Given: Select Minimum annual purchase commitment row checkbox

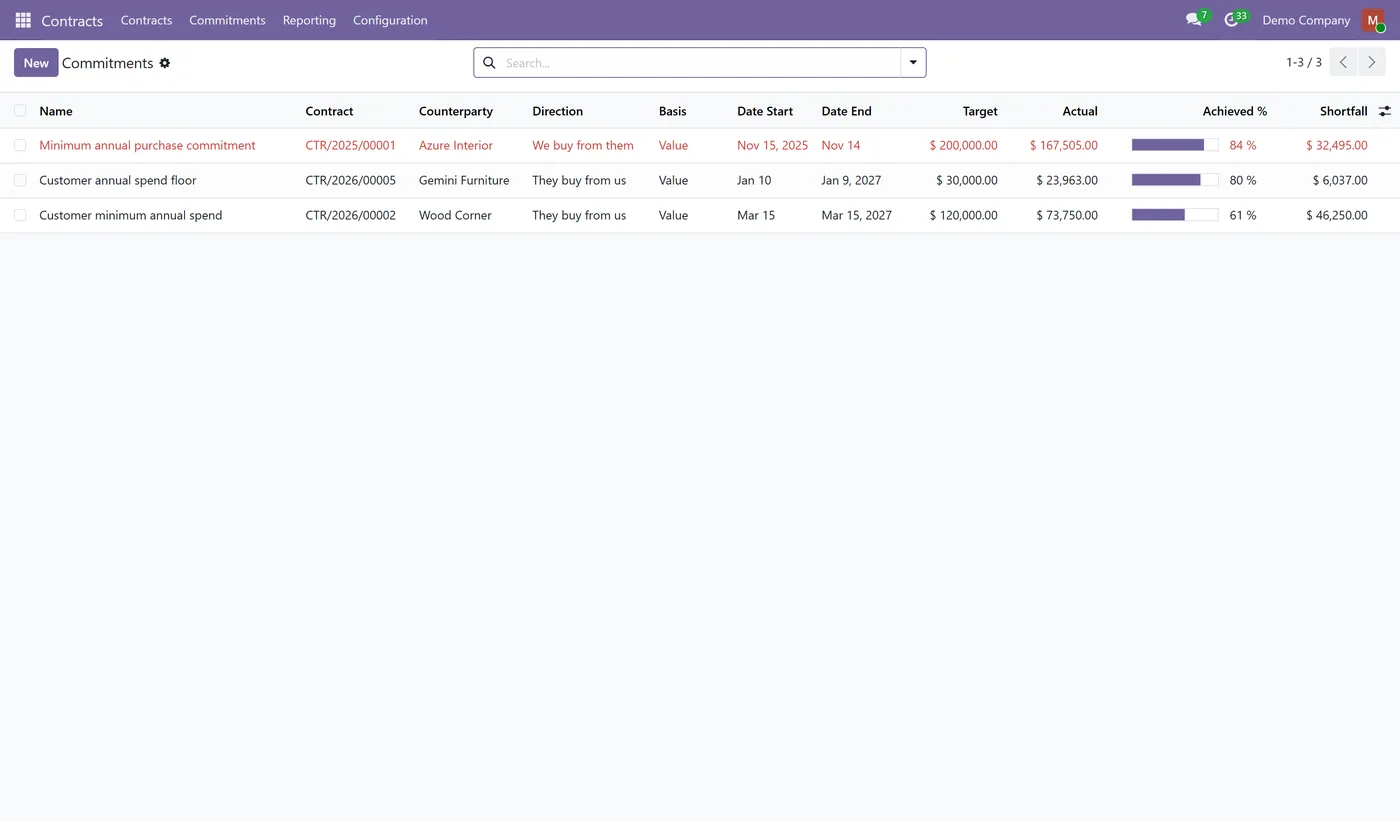Looking at the screenshot, I should [x=20, y=145].
